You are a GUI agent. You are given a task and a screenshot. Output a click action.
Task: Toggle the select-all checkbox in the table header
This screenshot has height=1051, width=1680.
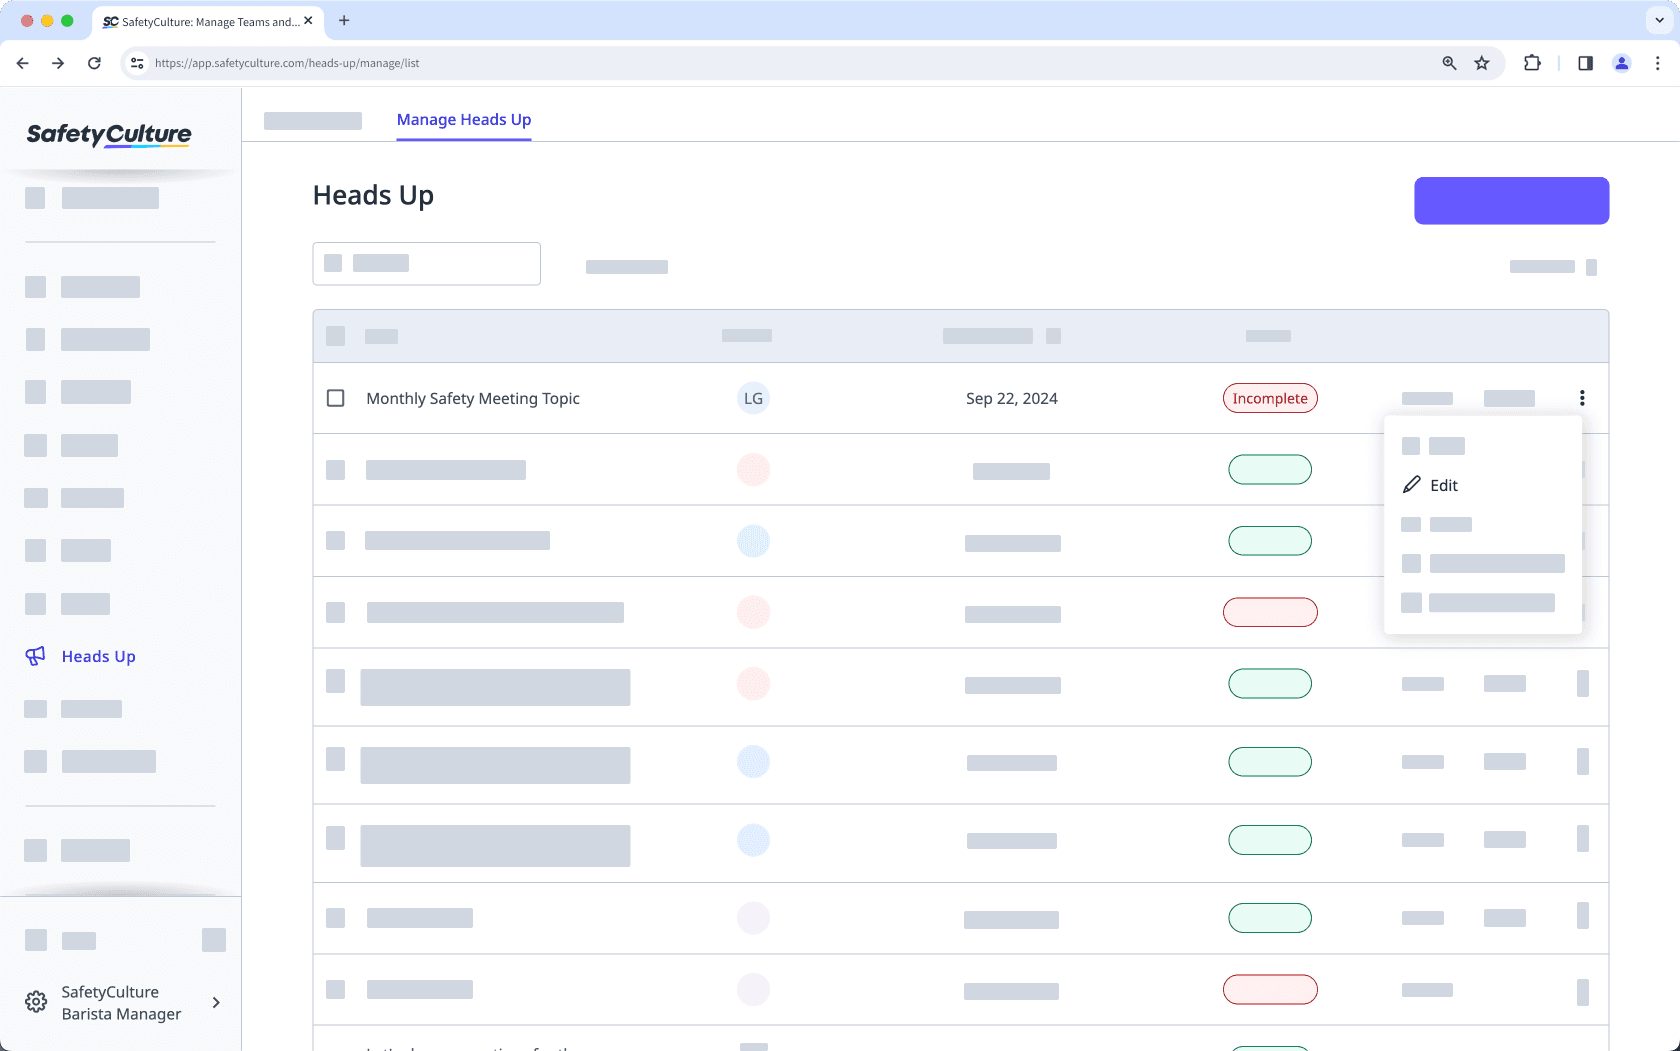tap(335, 336)
